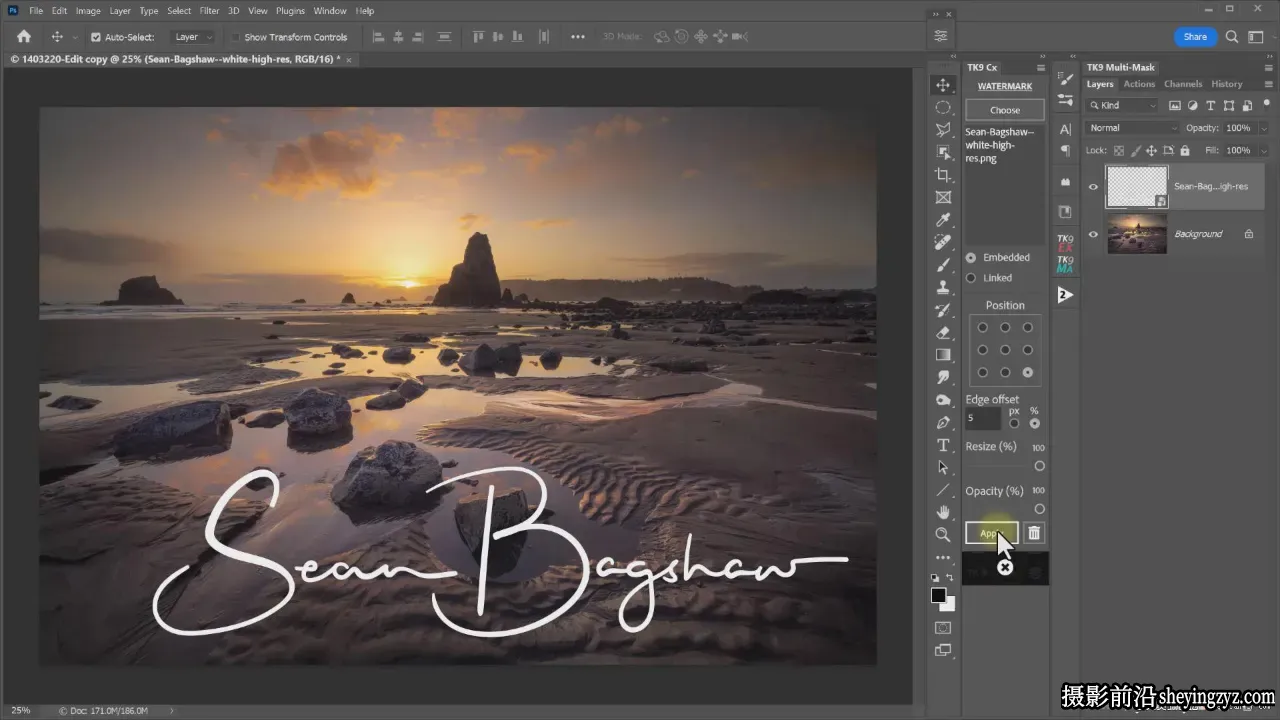Toggle Quick Mask mode
This screenshot has height=720, width=1280.
[943, 628]
